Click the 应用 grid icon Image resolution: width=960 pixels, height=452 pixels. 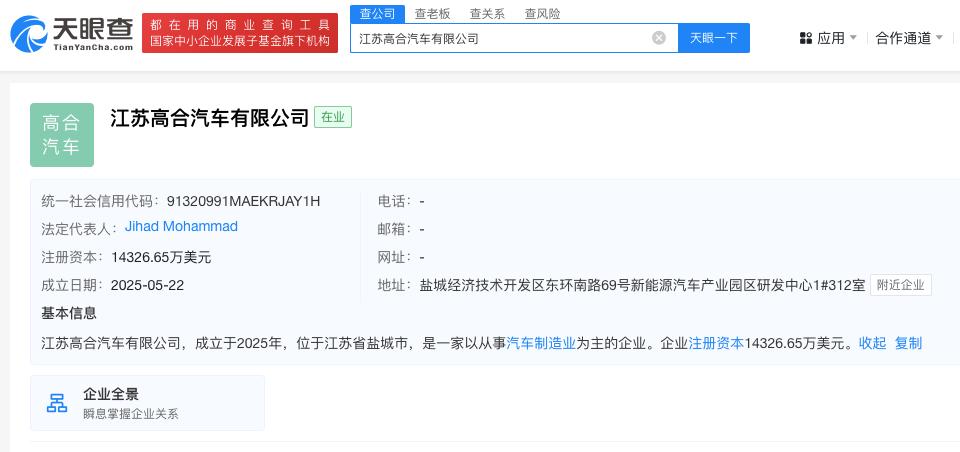[806, 39]
